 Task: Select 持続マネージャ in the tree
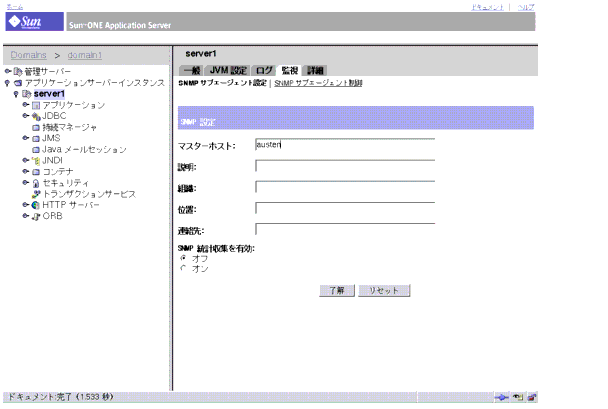pyautogui.click(x=69, y=127)
